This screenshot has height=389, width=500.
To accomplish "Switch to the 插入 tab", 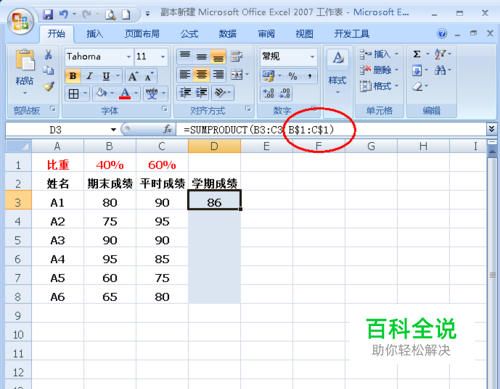I will tap(95, 34).
